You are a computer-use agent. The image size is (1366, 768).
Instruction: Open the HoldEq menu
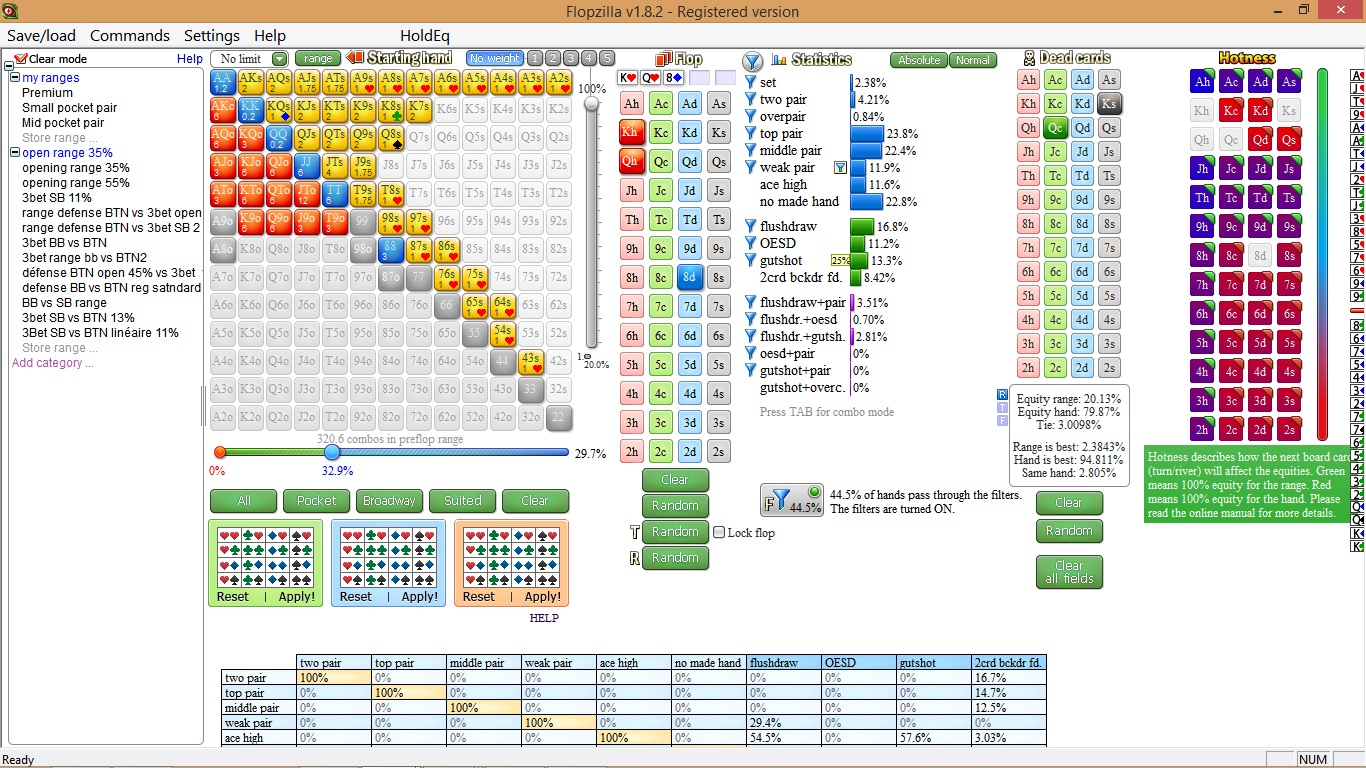425,36
